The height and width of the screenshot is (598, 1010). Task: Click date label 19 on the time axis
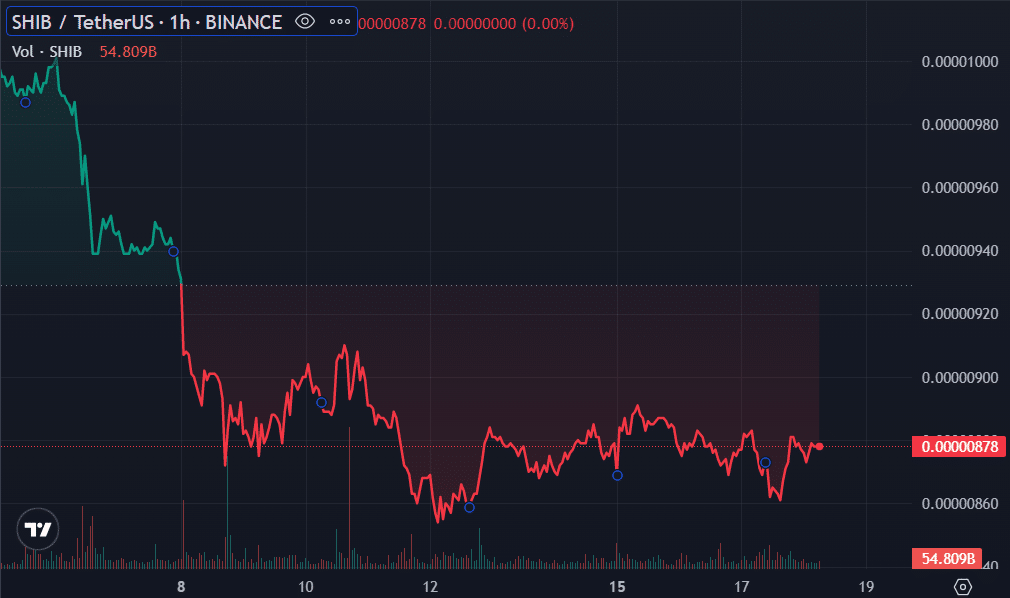tap(866, 586)
